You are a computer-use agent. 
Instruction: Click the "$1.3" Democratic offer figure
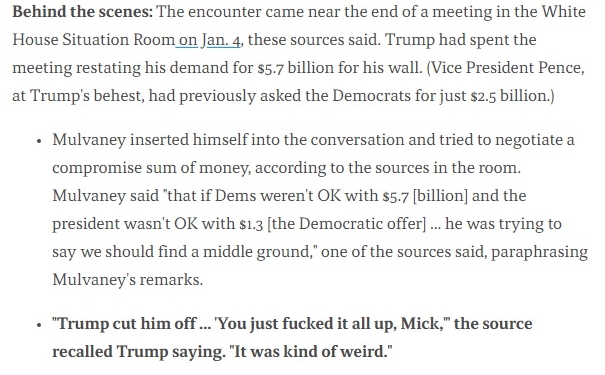point(251,224)
